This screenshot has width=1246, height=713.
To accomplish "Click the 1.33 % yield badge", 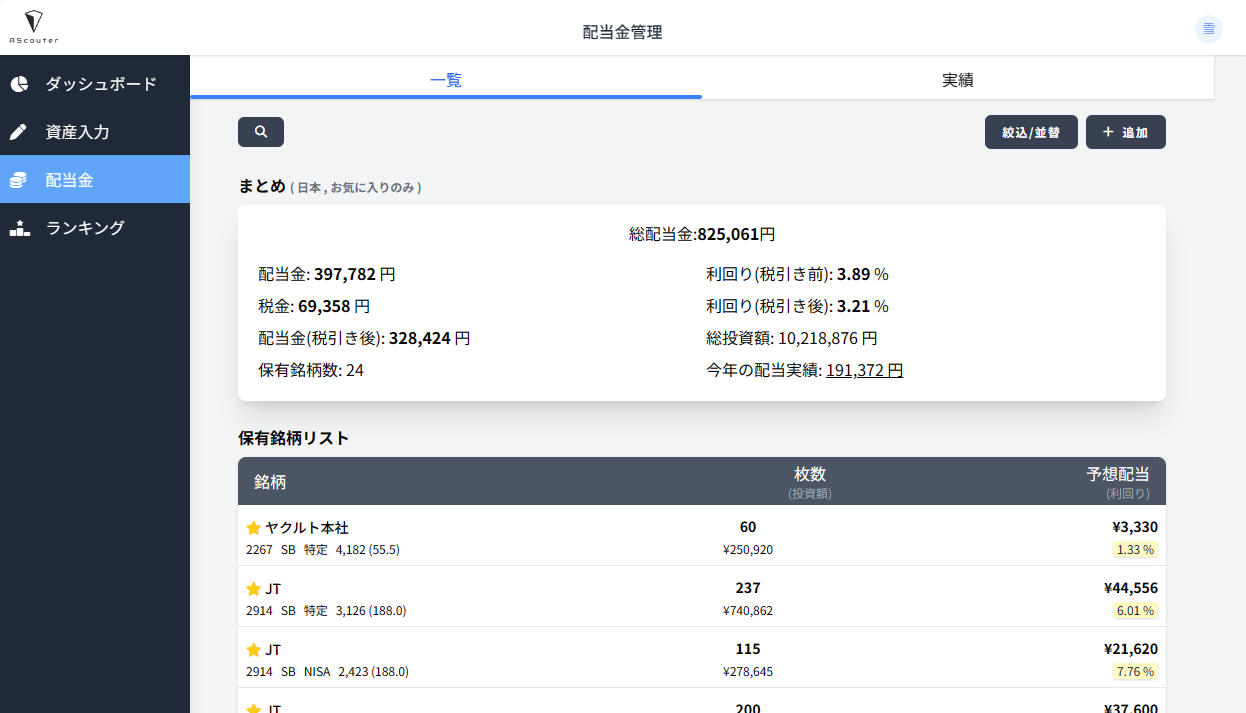I will (1135, 550).
